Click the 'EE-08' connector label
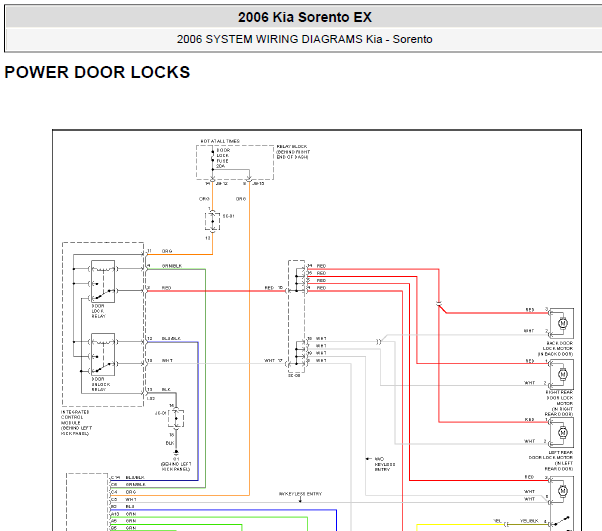This screenshot has width=602, height=531. tap(294, 376)
